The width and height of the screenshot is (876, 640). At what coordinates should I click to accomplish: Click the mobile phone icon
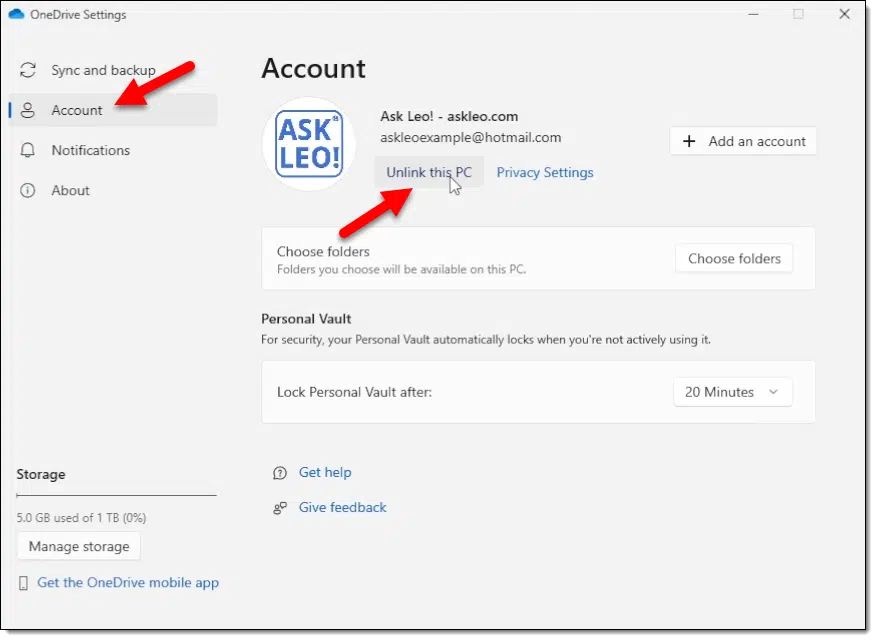(23, 583)
